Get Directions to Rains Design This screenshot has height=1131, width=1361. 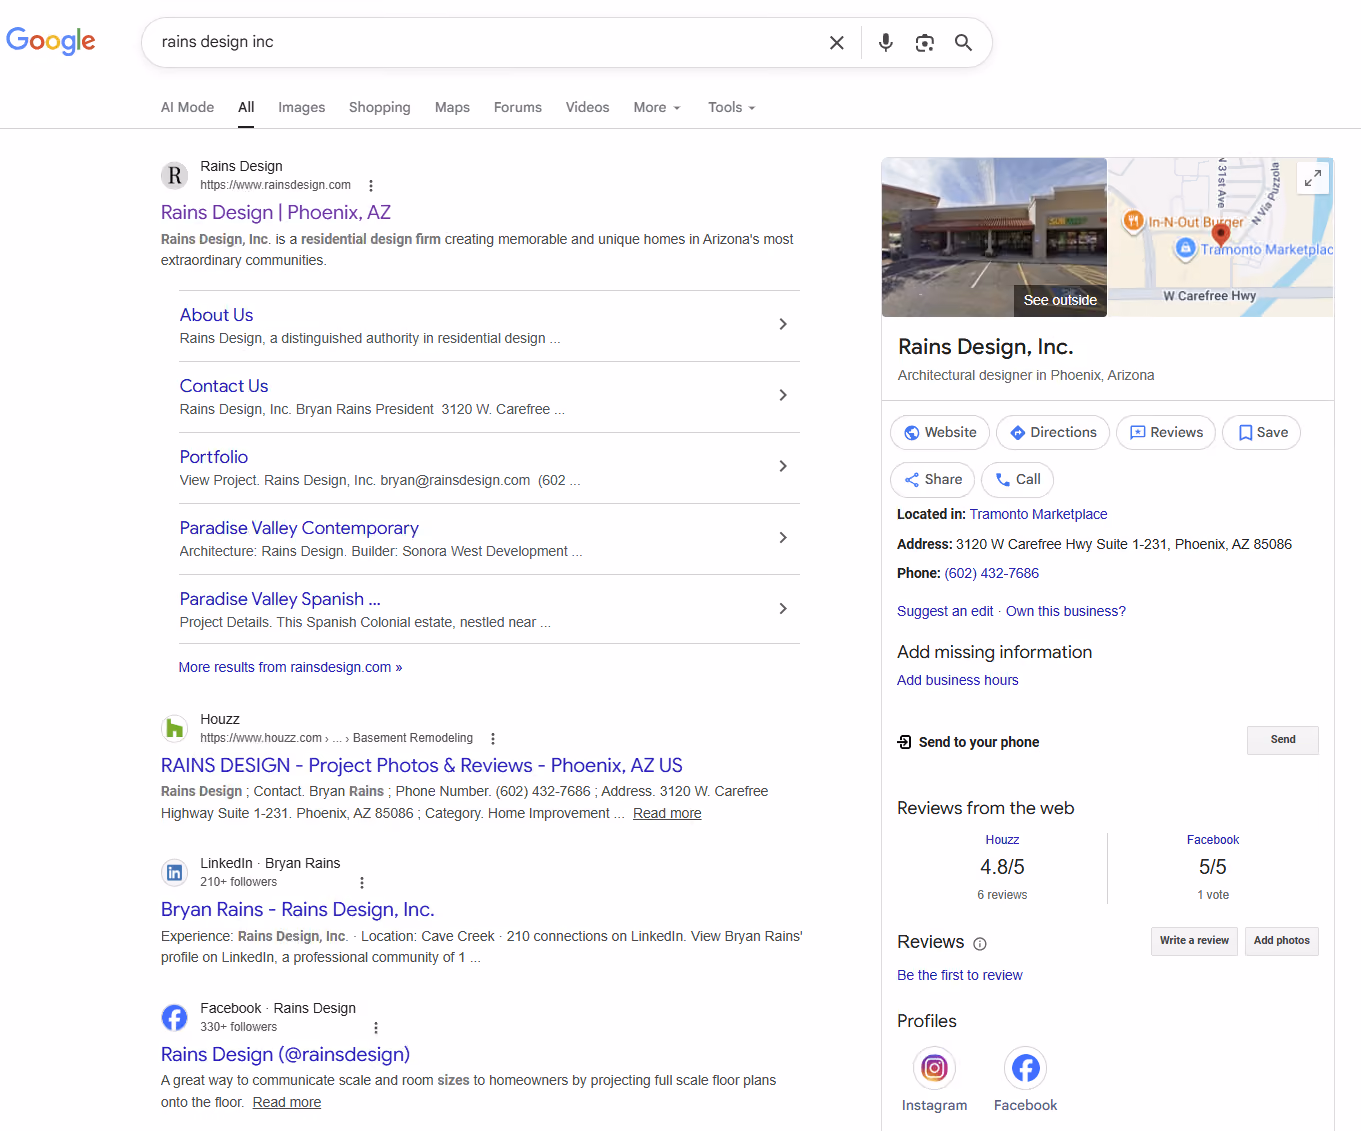[x=1053, y=433]
